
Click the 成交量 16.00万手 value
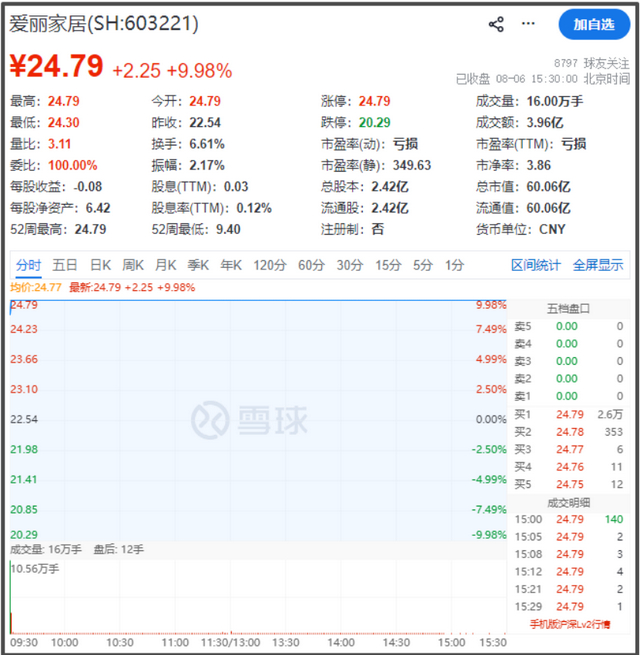(x=555, y=102)
